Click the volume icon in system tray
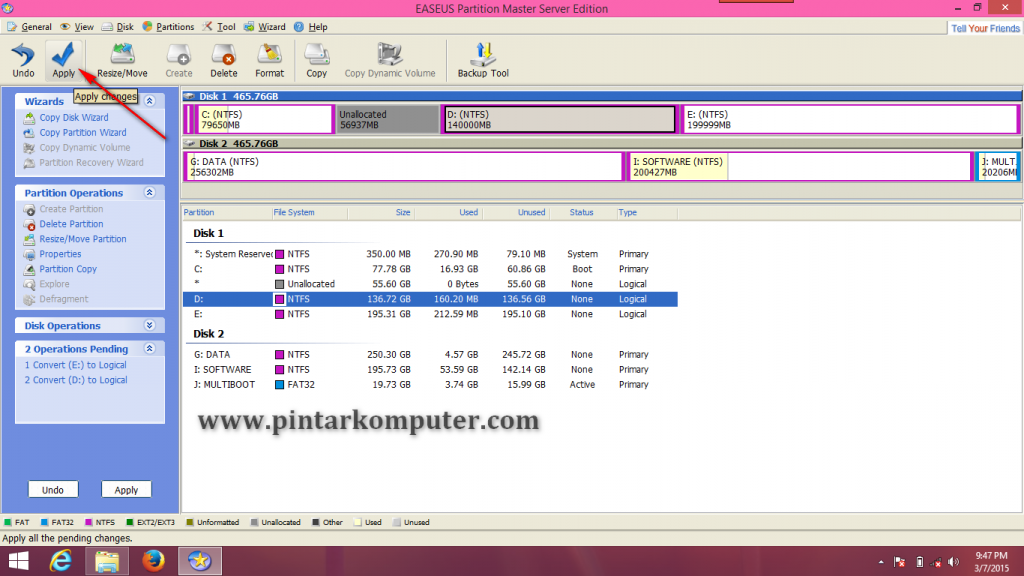 pyautogui.click(x=953, y=562)
